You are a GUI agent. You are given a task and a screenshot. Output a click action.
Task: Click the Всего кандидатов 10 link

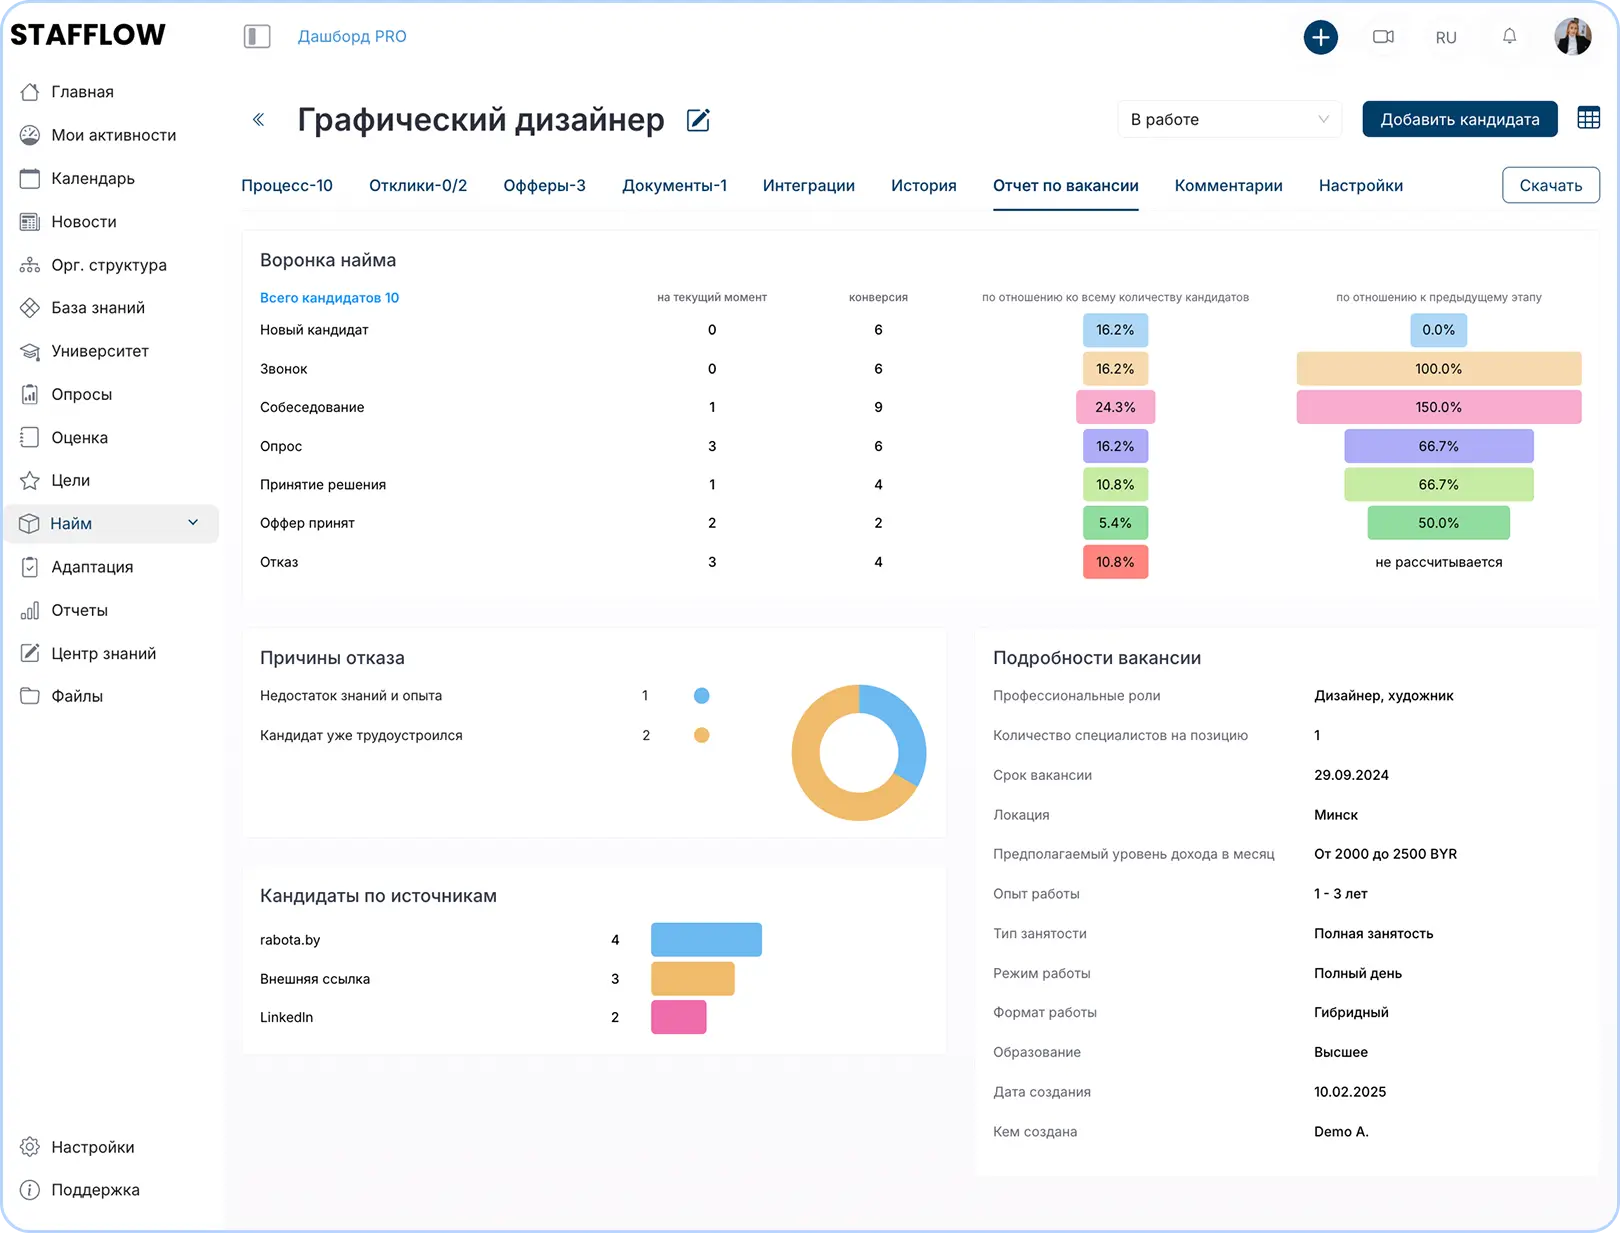pyautogui.click(x=329, y=298)
